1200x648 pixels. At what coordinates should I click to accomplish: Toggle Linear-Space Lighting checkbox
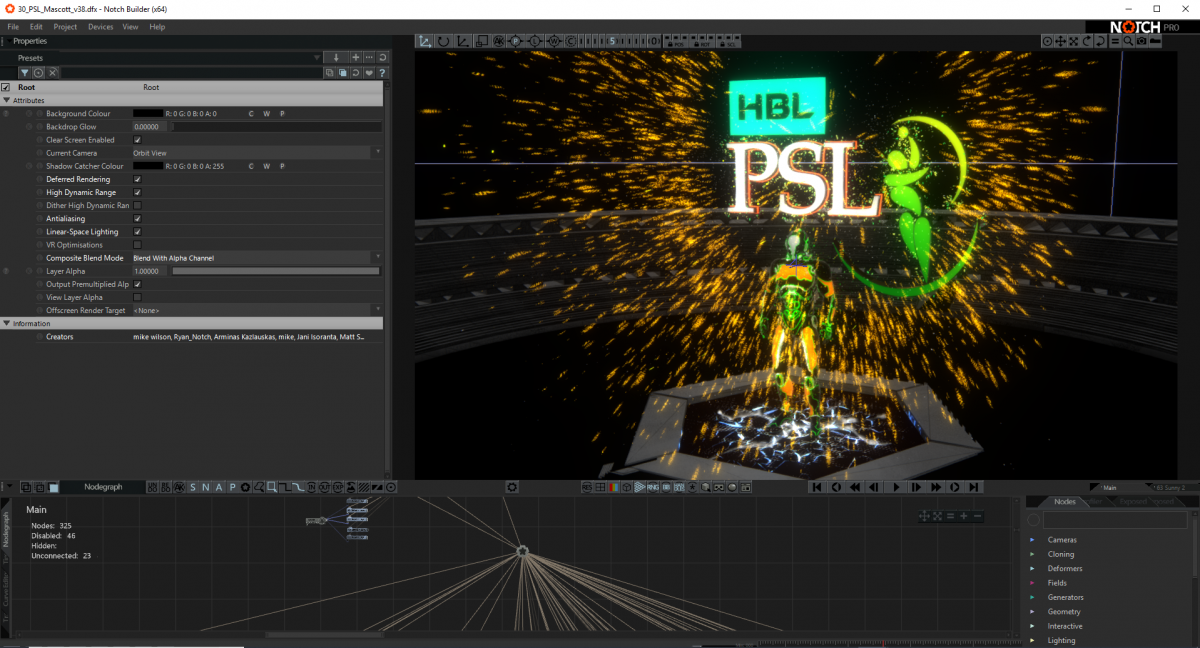tap(137, 231)
